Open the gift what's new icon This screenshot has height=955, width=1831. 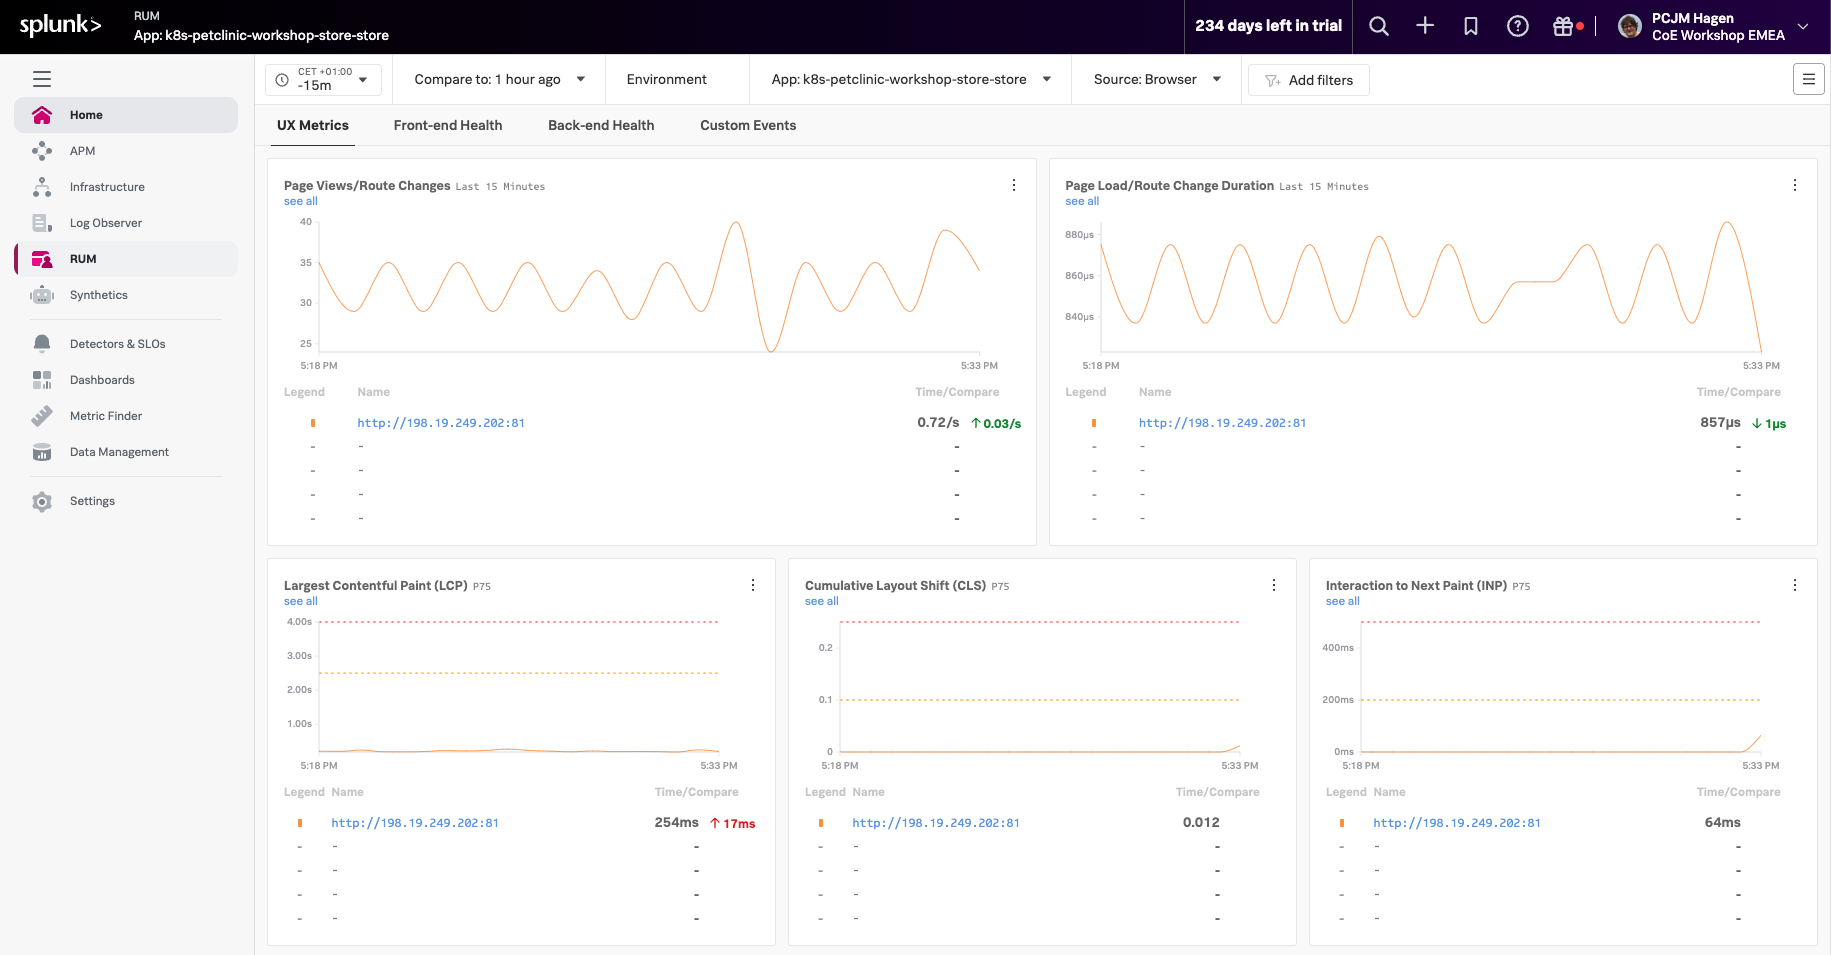1563,27
